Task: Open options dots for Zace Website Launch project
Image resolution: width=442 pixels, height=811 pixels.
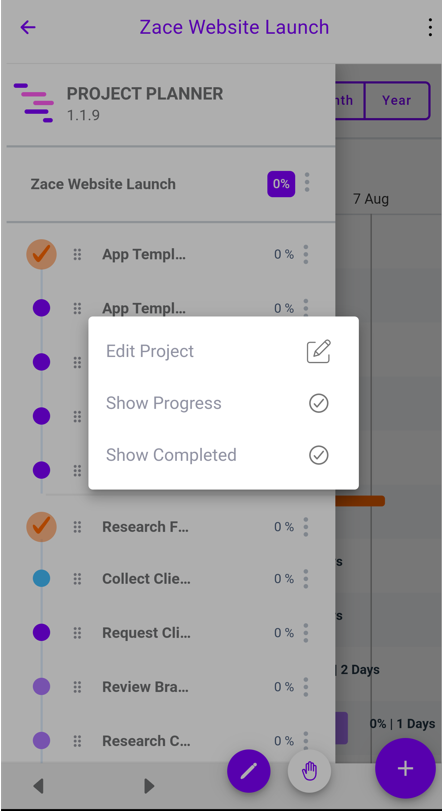Action: click(307, 183)
